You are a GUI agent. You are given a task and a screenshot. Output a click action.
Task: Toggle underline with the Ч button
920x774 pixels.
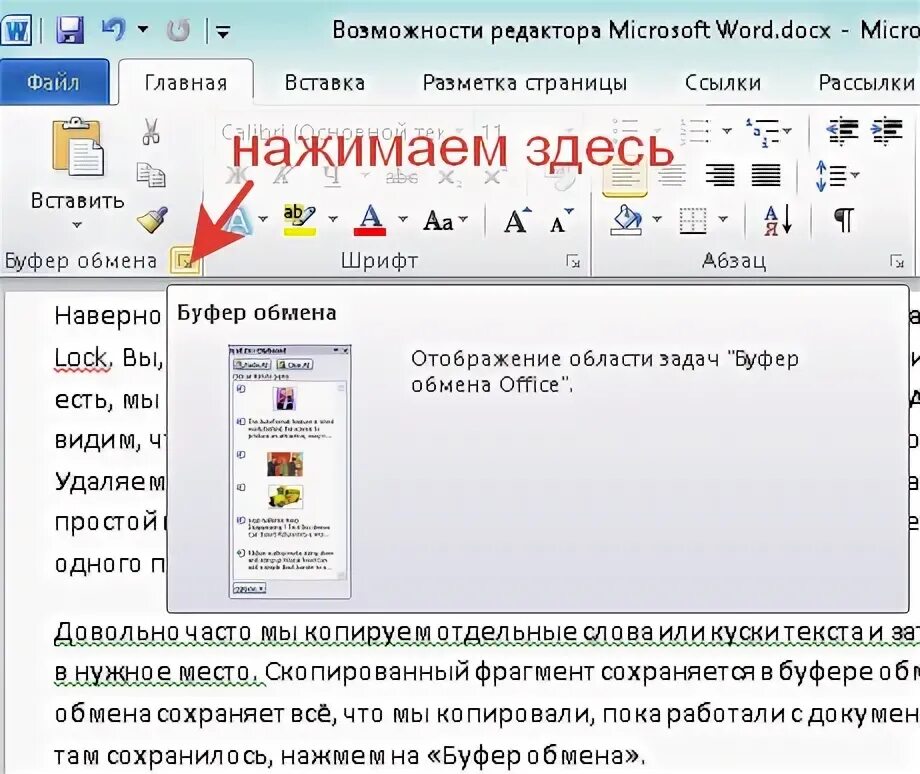(333, 175)
